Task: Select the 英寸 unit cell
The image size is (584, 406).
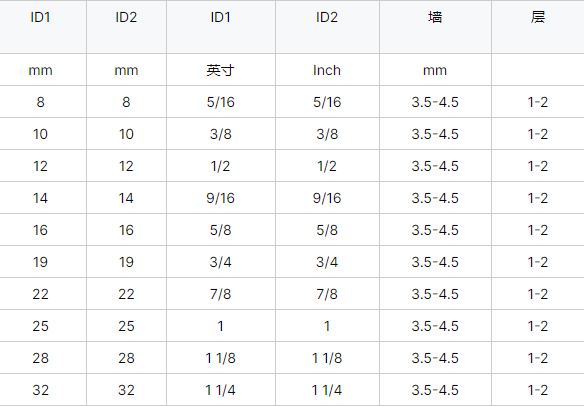Action: click(220, 70)
